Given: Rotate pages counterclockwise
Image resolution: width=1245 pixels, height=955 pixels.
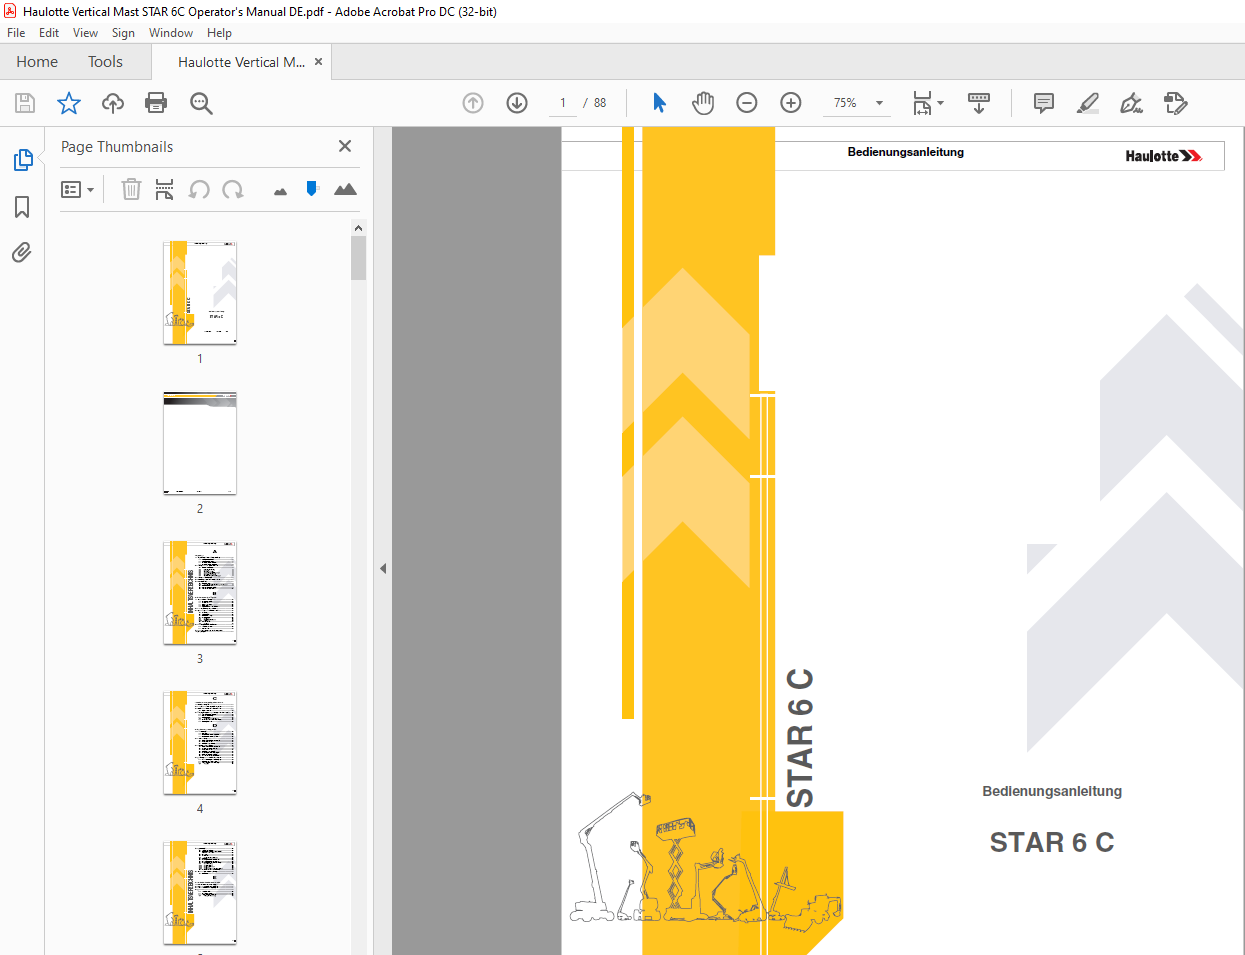Looking at the screenshot, I should [x=199, y=189].
